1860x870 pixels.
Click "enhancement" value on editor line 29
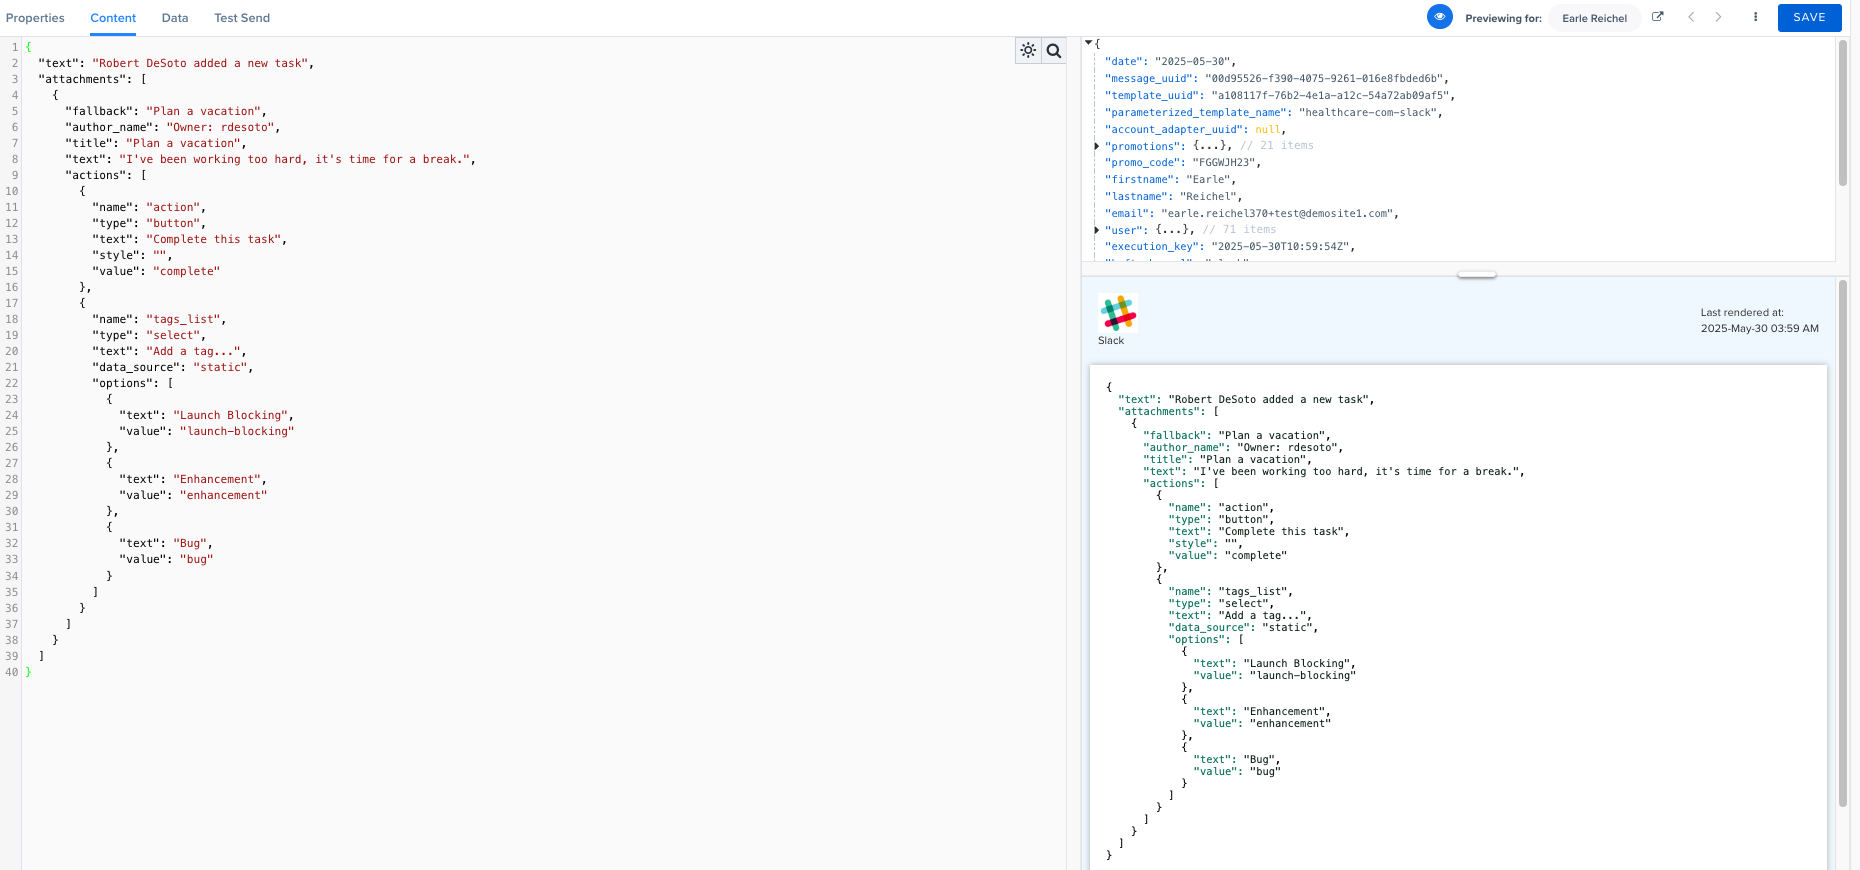point(224,495)
